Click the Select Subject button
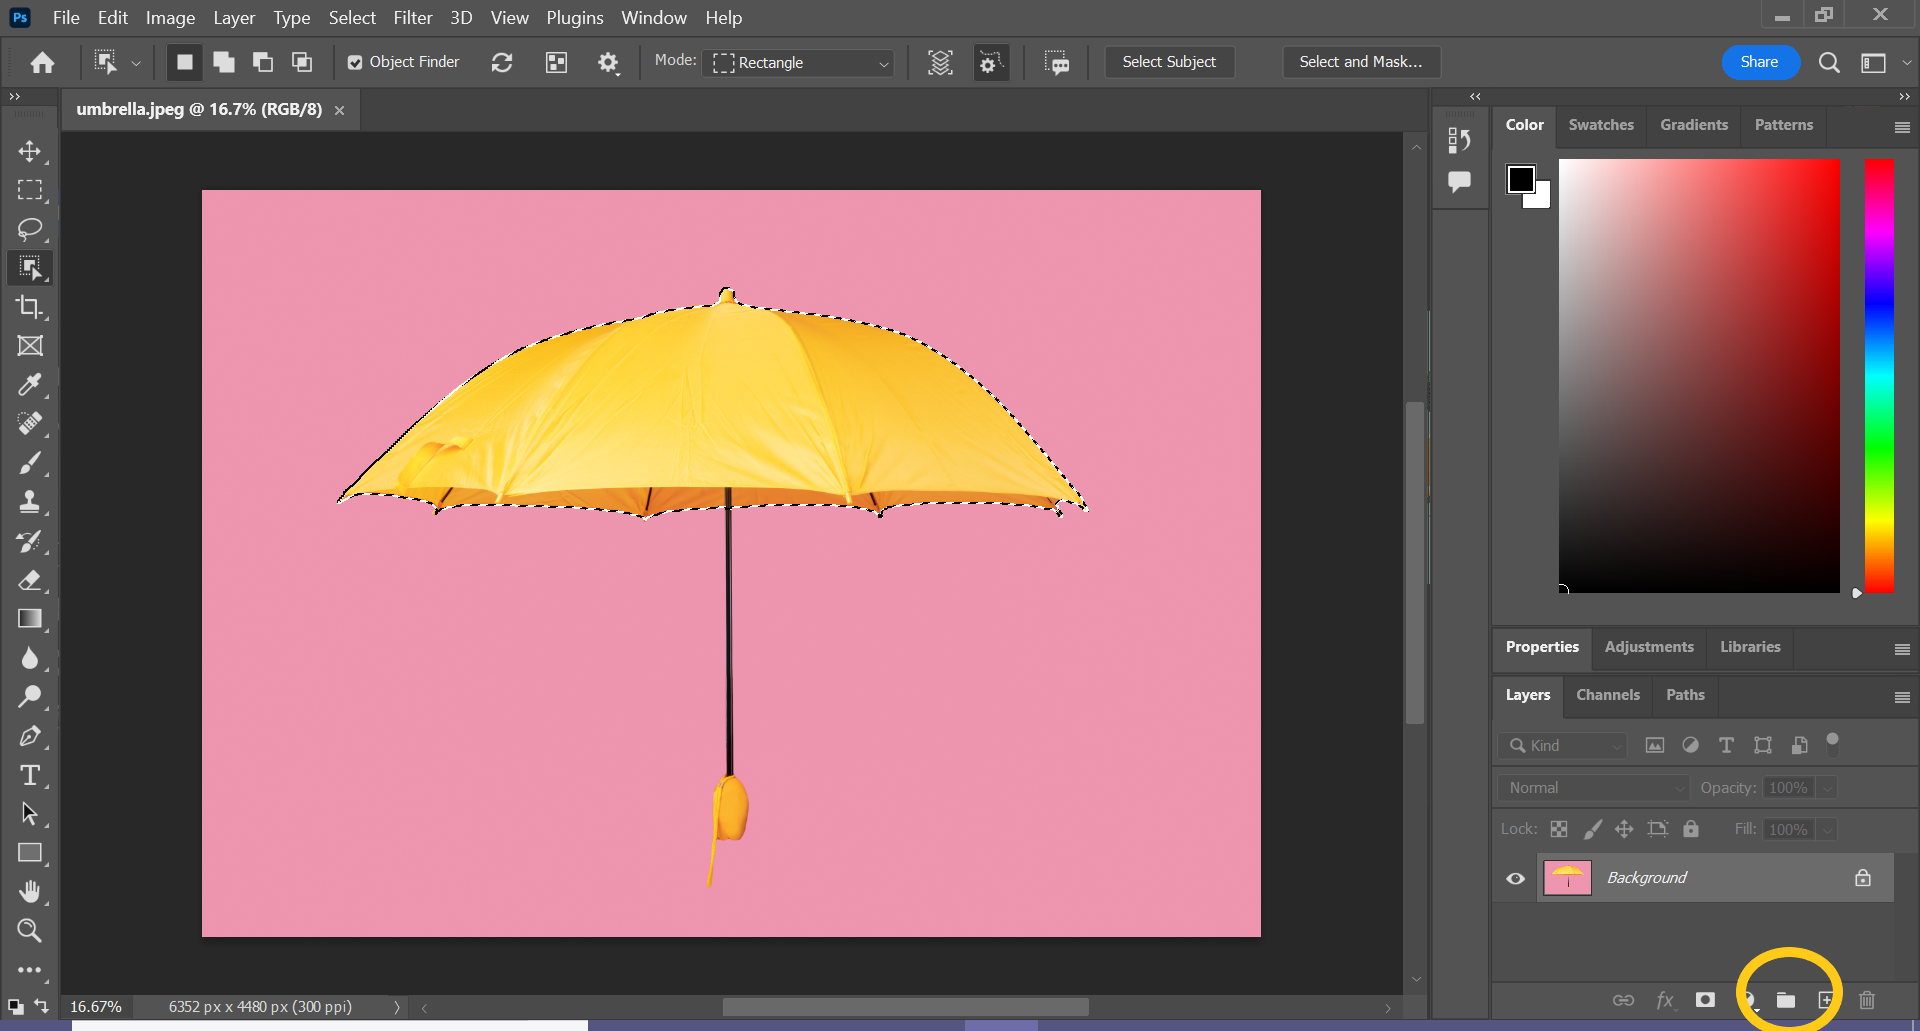 coord(1169,62)
